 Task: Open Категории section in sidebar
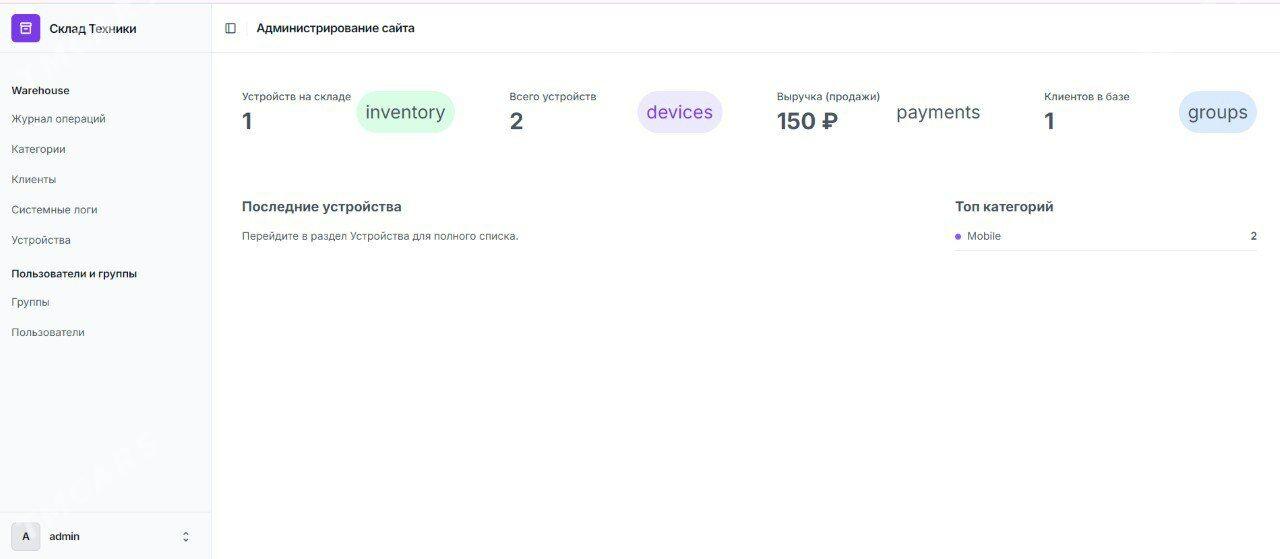39,149
